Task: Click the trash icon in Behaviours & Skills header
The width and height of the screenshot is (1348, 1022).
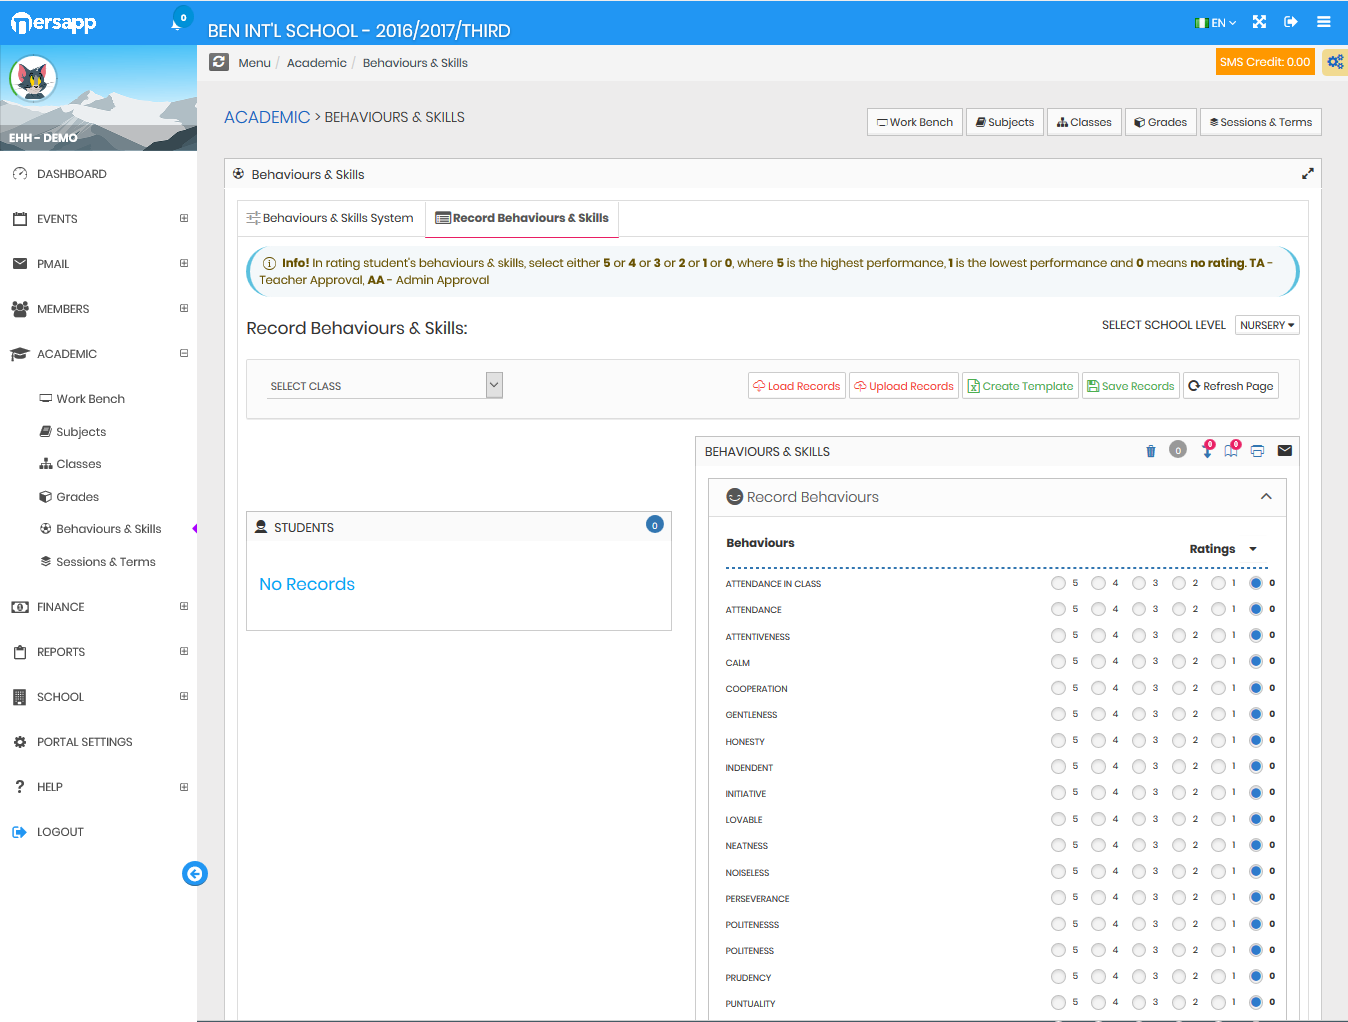Action: click(1151, 451)
